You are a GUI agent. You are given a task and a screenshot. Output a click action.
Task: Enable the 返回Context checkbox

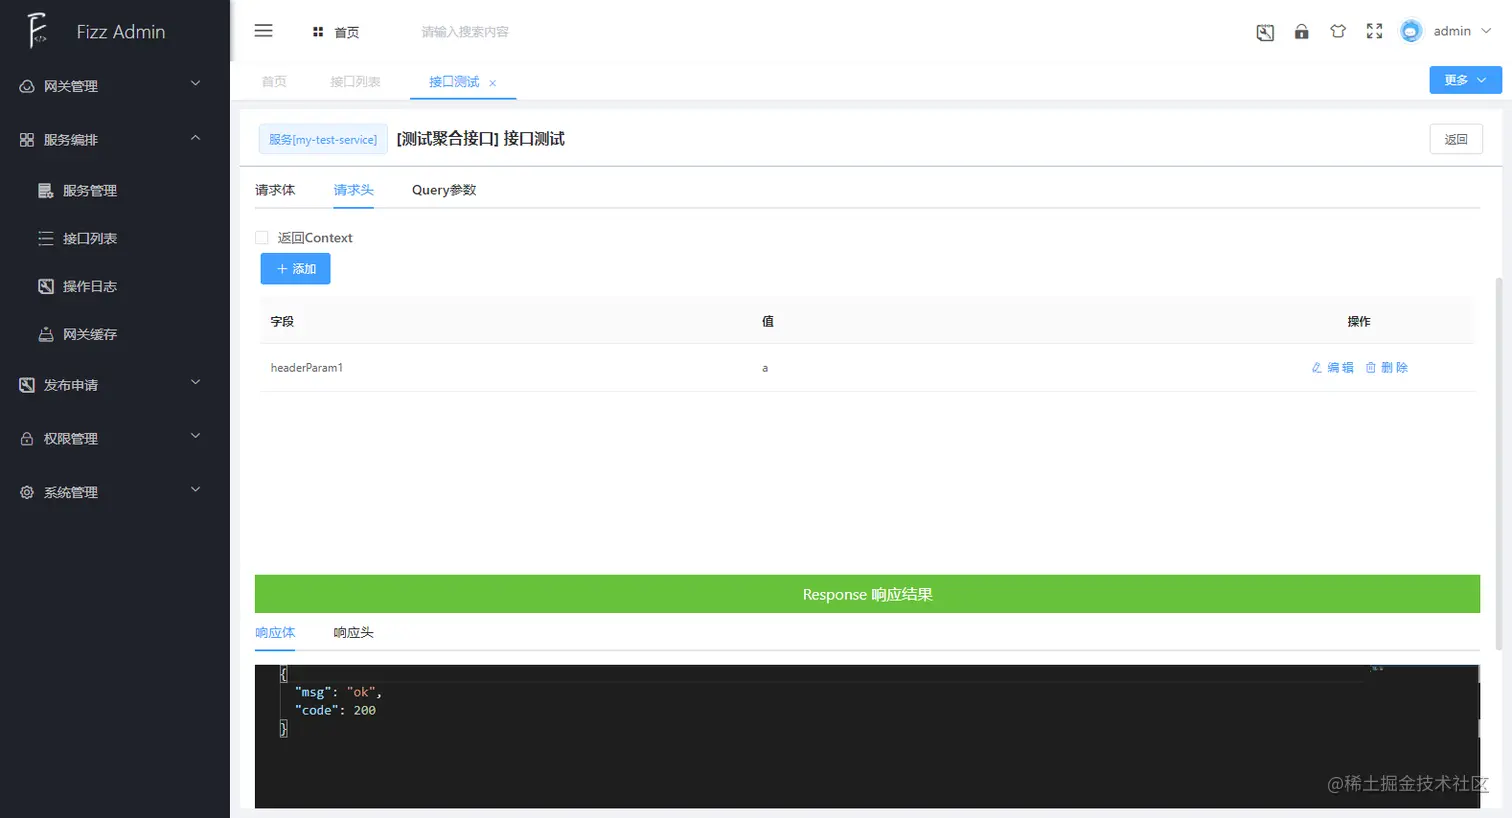coord(262,238)
